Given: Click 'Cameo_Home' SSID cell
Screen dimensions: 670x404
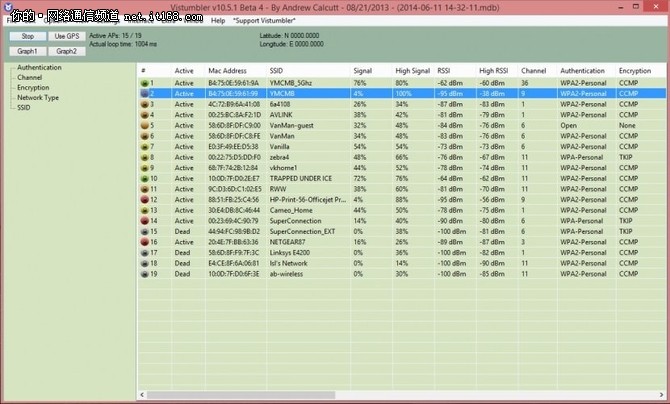Looking at the screenshot, I should click(x=291, y=210).
